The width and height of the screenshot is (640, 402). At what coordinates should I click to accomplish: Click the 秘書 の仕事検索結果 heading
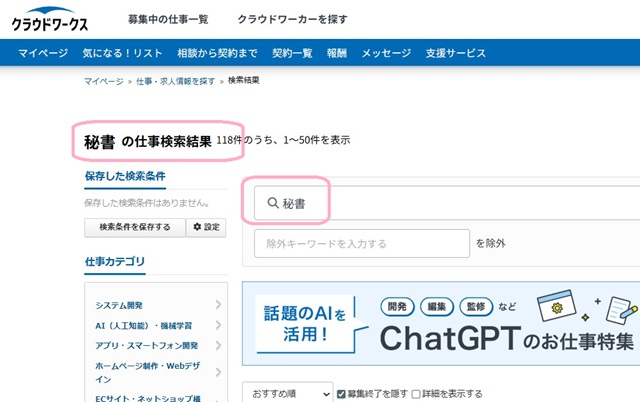click(x=148, y=142)
